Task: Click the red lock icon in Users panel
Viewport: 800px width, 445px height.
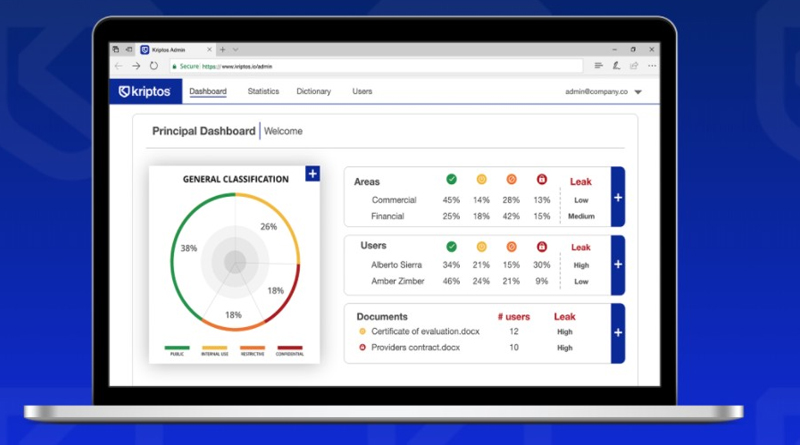Action: click(x=542, y=247)
